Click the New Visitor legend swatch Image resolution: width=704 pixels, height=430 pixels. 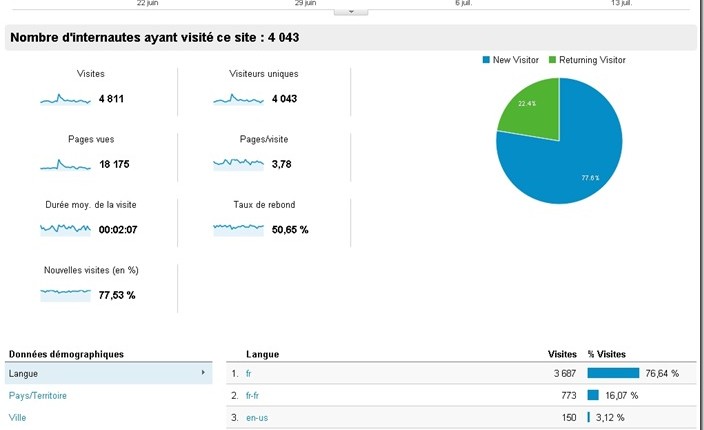[486, 60]
